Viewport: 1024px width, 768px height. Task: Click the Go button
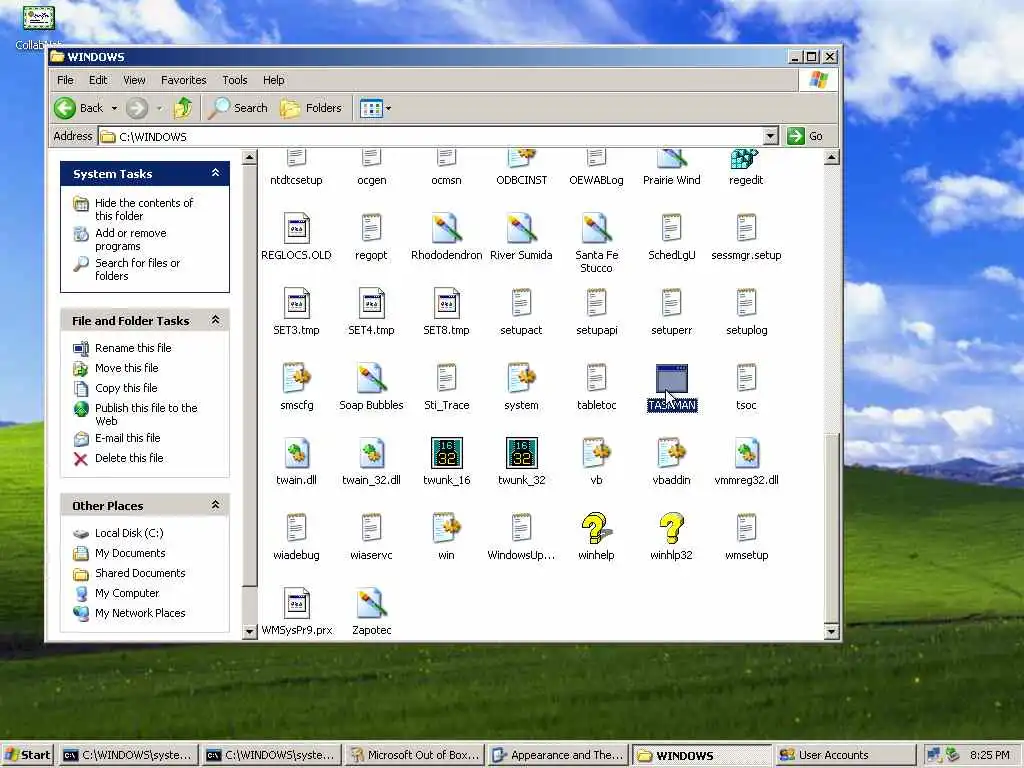pyautogui.click(x=805, y=136)
